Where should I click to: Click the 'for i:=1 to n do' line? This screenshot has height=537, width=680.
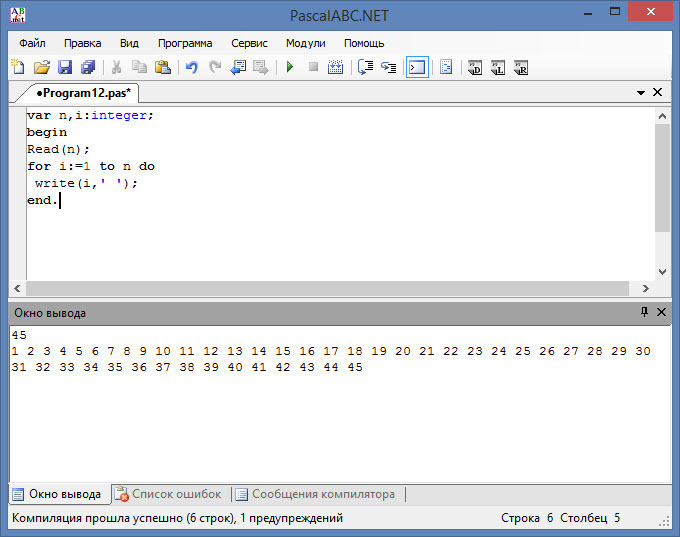[91, 166]
